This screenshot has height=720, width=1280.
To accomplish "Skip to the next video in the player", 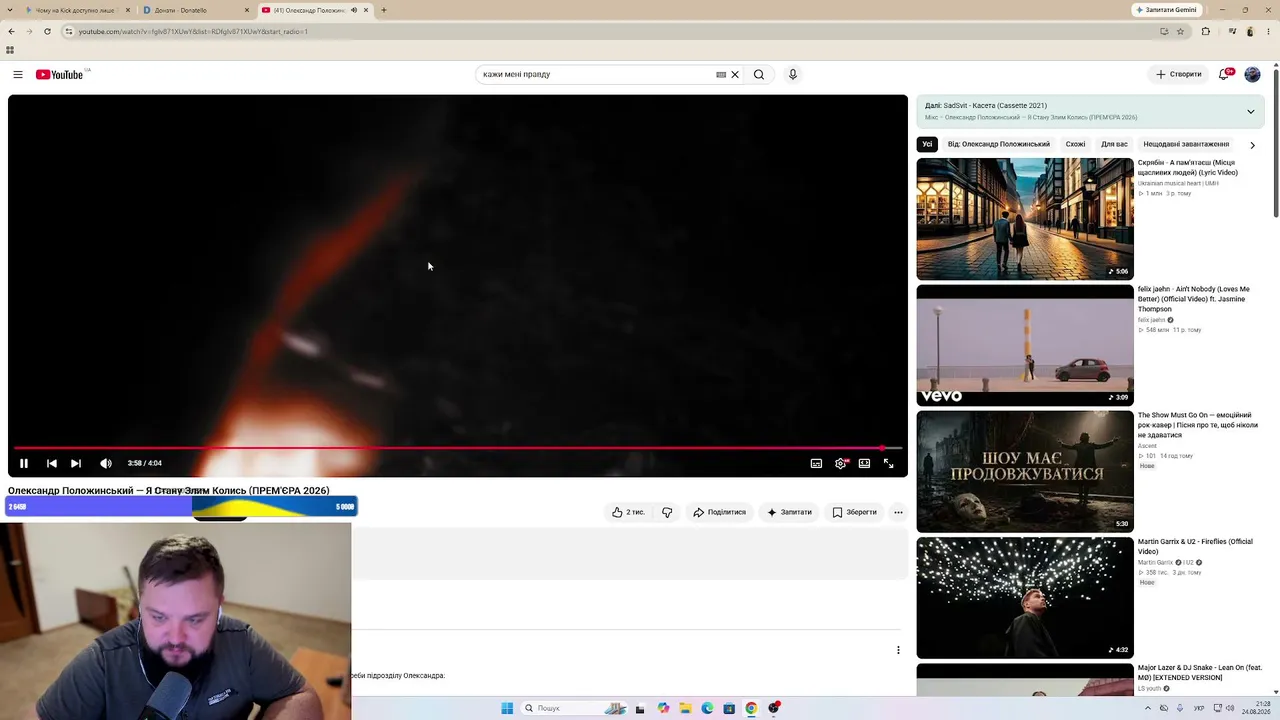I will pyautogui.click(x=76, y=463).
